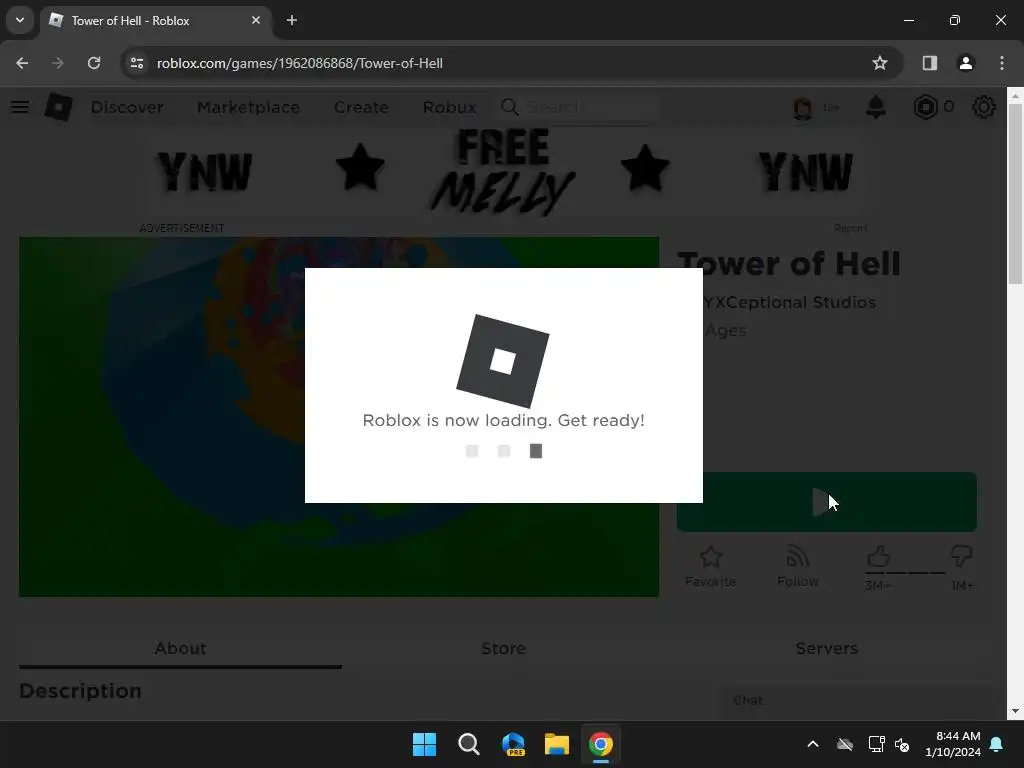Open Chrome side panel icon
This screenshot has width=1024, height=768.
[x=930, y=63]
